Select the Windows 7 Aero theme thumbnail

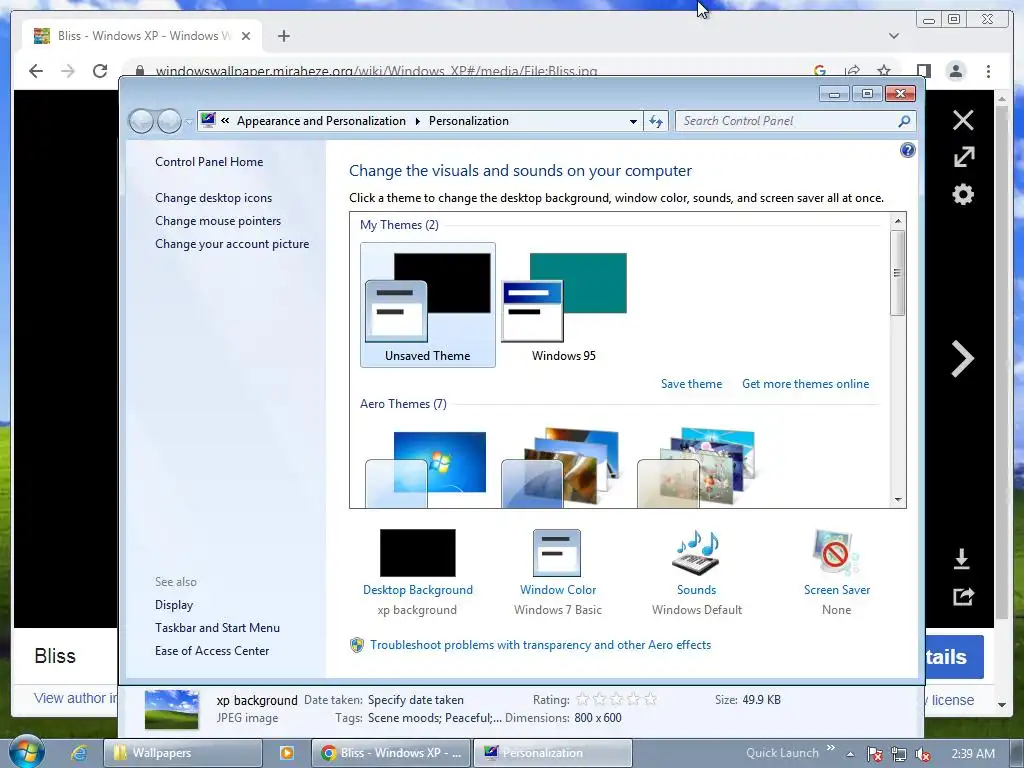tap(426, 468)
